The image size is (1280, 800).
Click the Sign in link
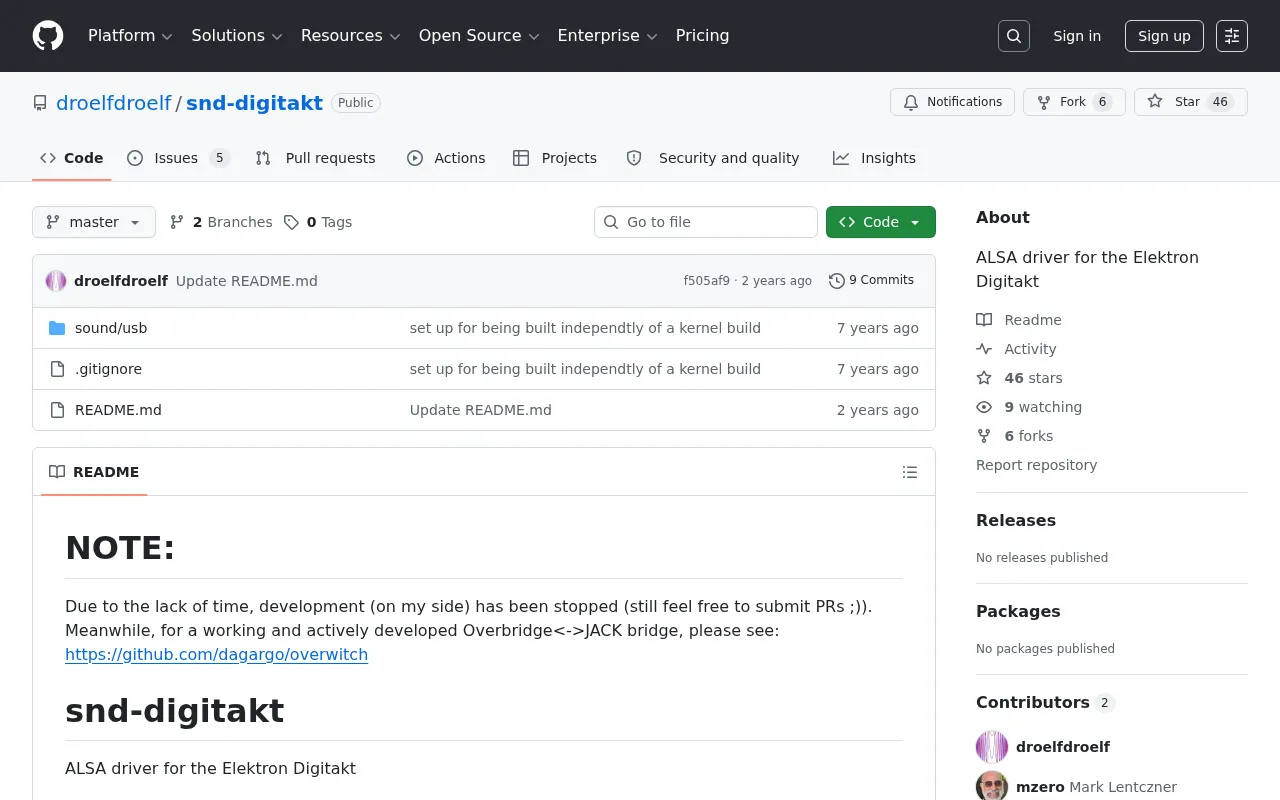(x=1077, y=36)
